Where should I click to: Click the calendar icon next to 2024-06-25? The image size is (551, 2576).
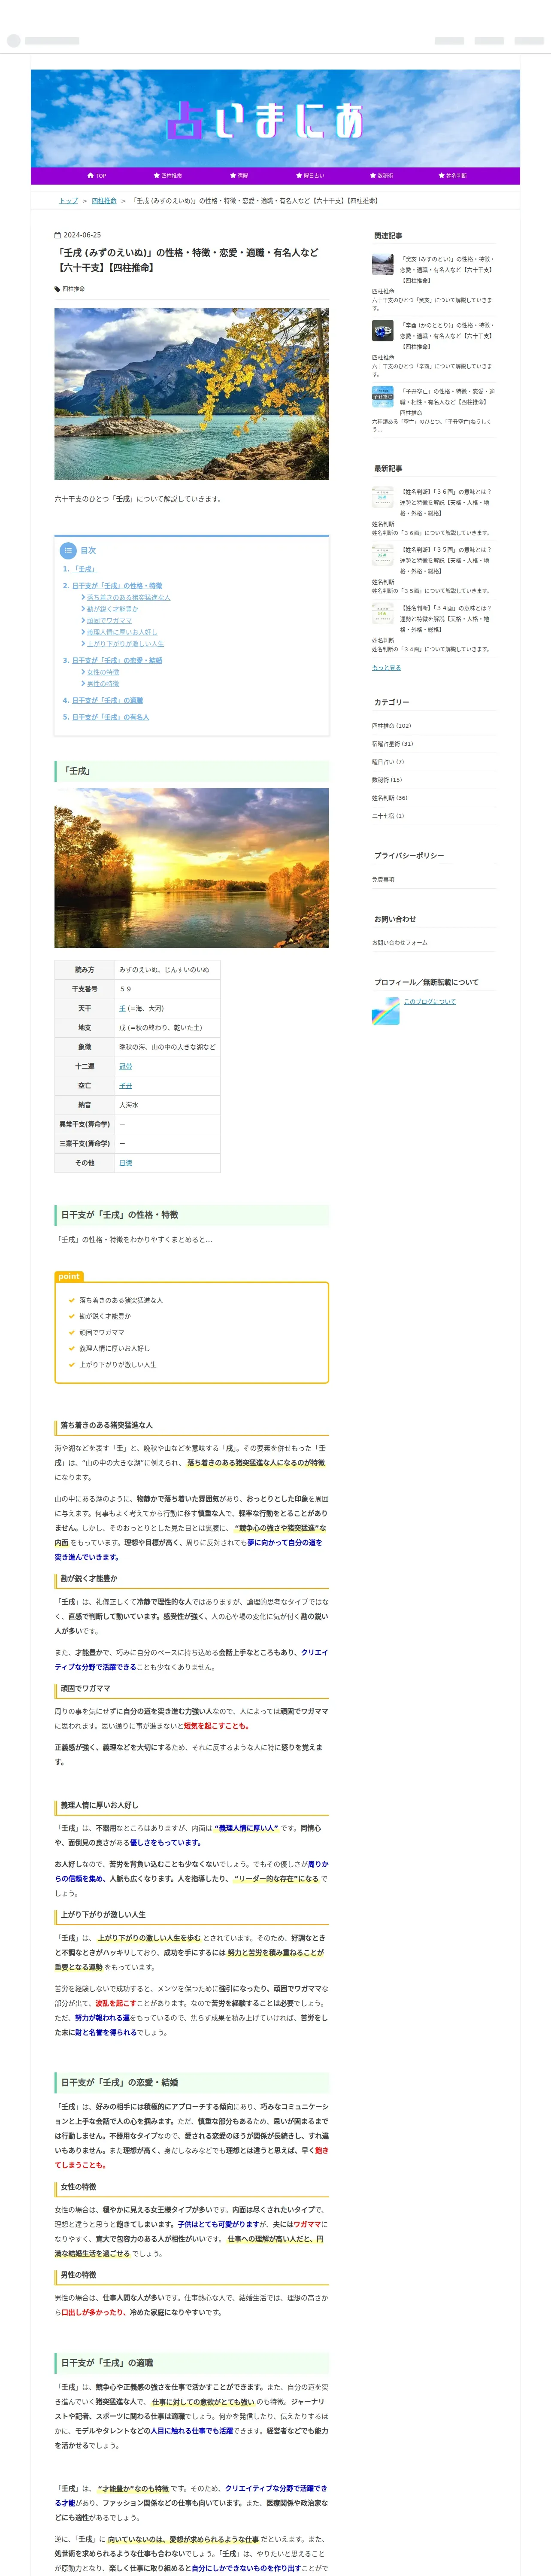57,235
